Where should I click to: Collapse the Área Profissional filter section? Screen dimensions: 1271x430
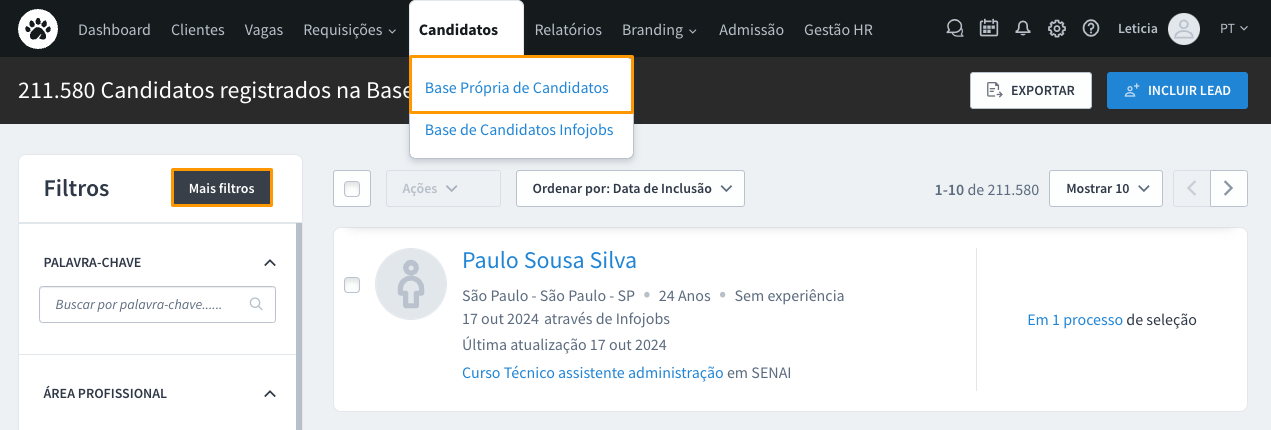269,394
